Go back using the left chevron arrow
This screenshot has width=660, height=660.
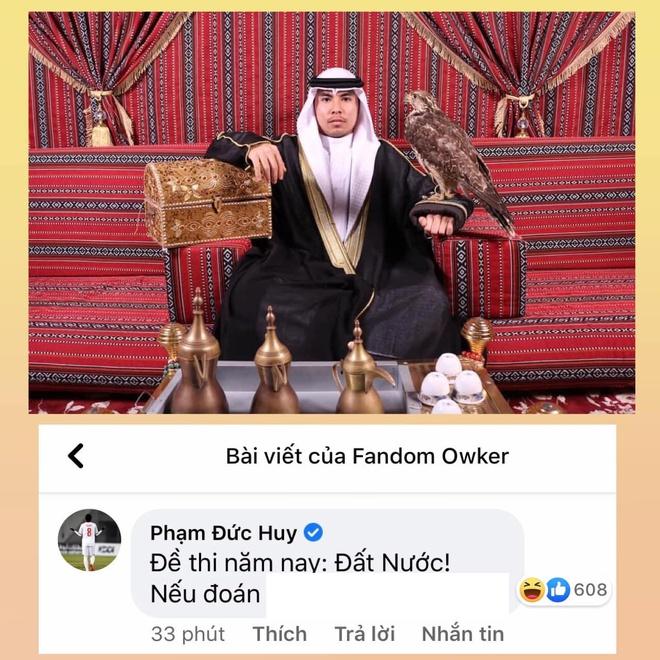76,456
